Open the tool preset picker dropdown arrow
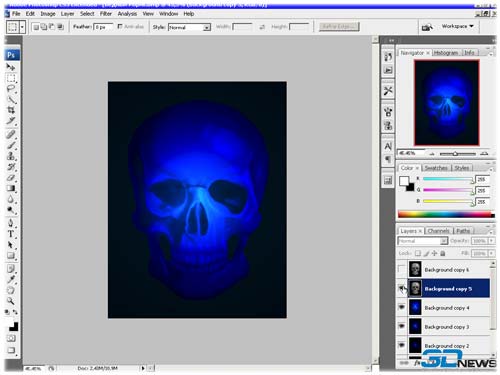This screenshot has height=375, width=500. point(23,27)
